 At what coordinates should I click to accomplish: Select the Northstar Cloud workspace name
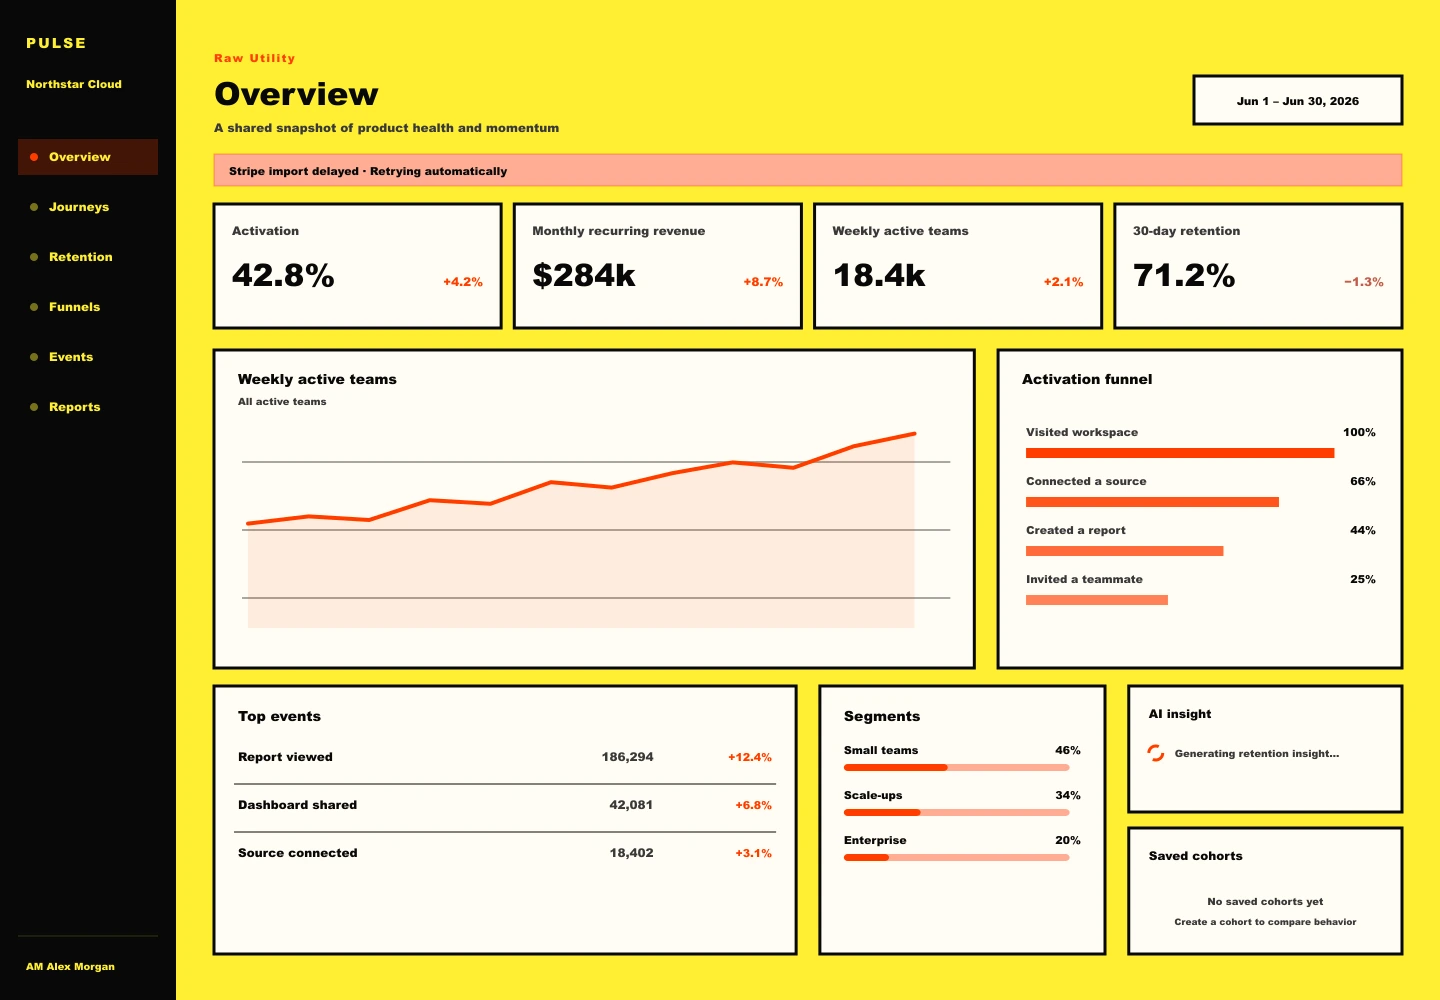(x=74, y=84)
